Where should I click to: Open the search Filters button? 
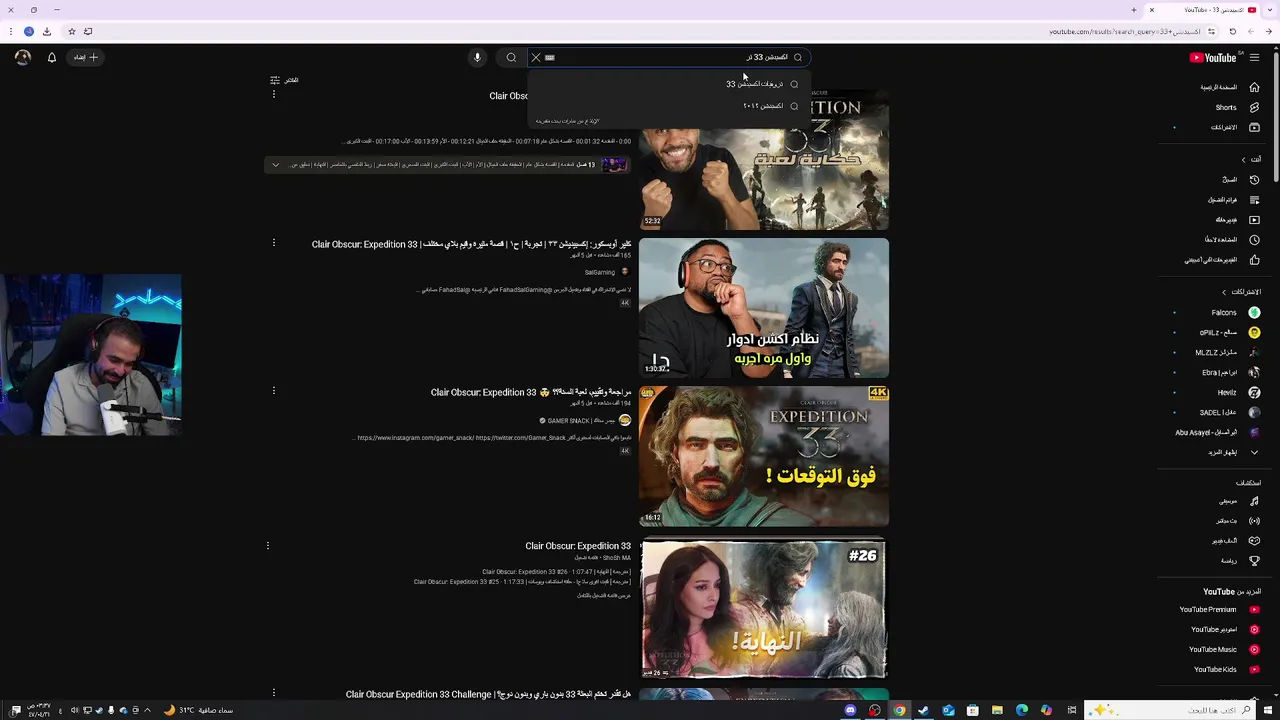click(284, 80)
